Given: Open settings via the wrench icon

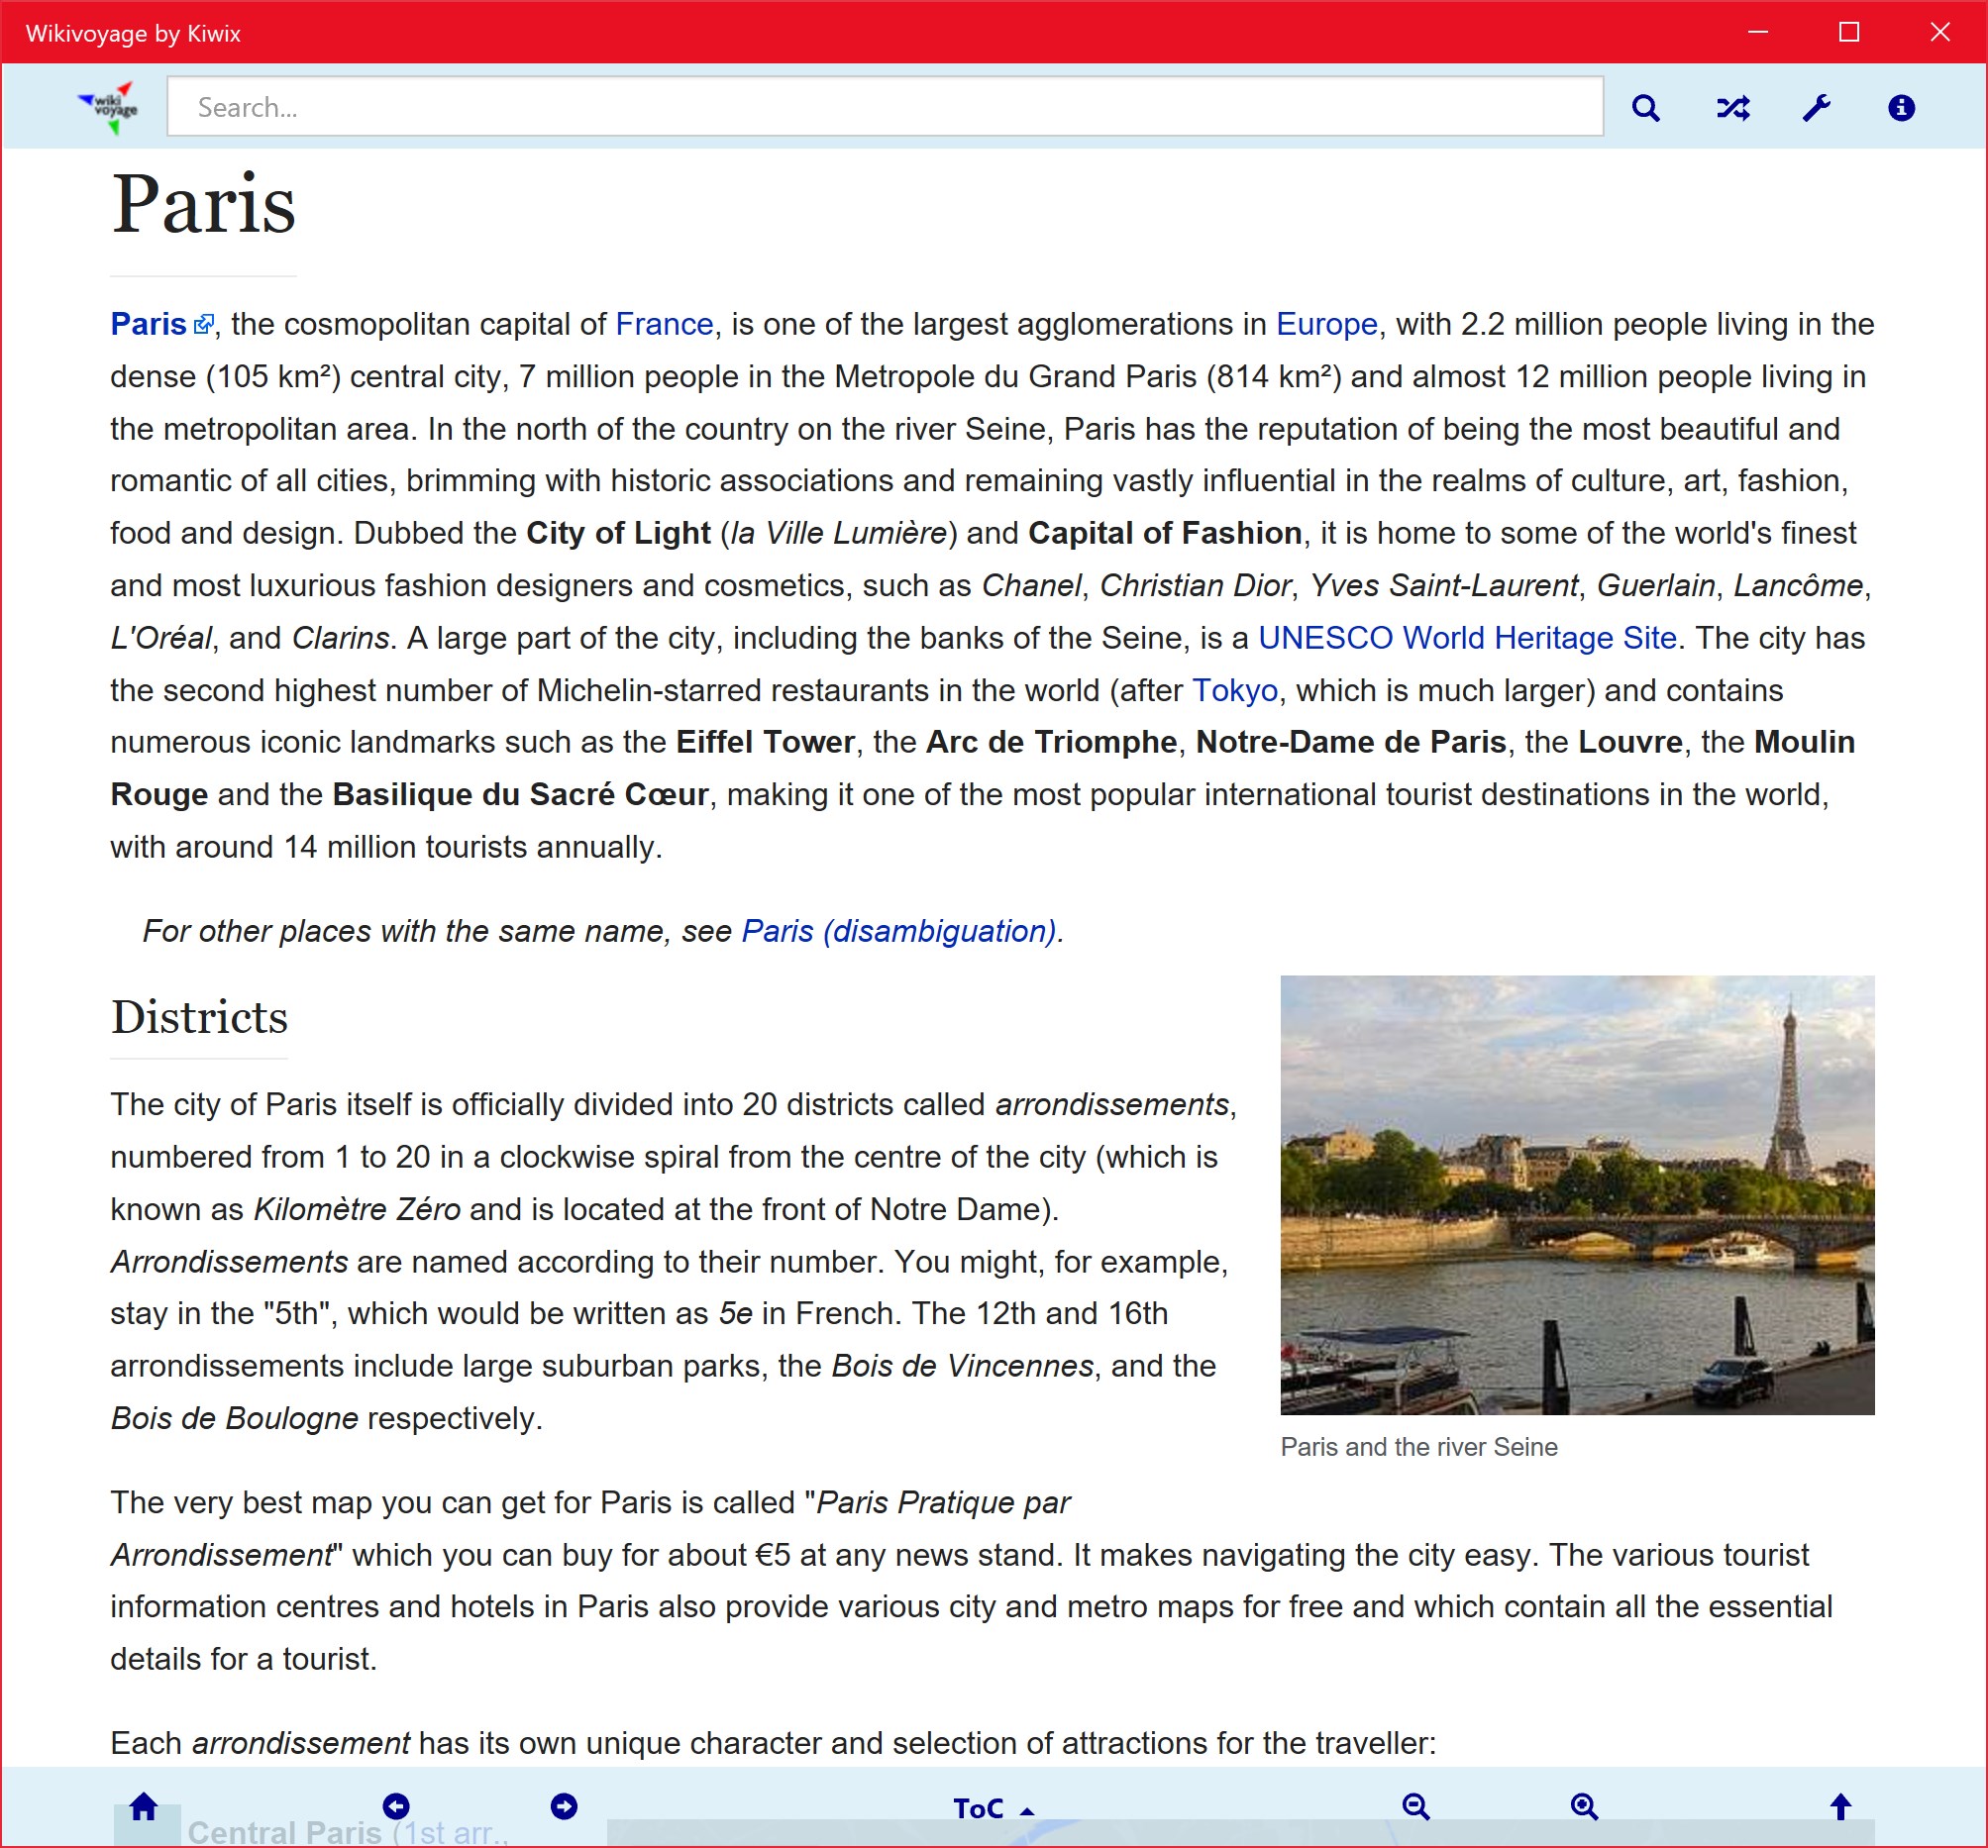Looking at the screenshot, I should click(x=1816, y=108).
